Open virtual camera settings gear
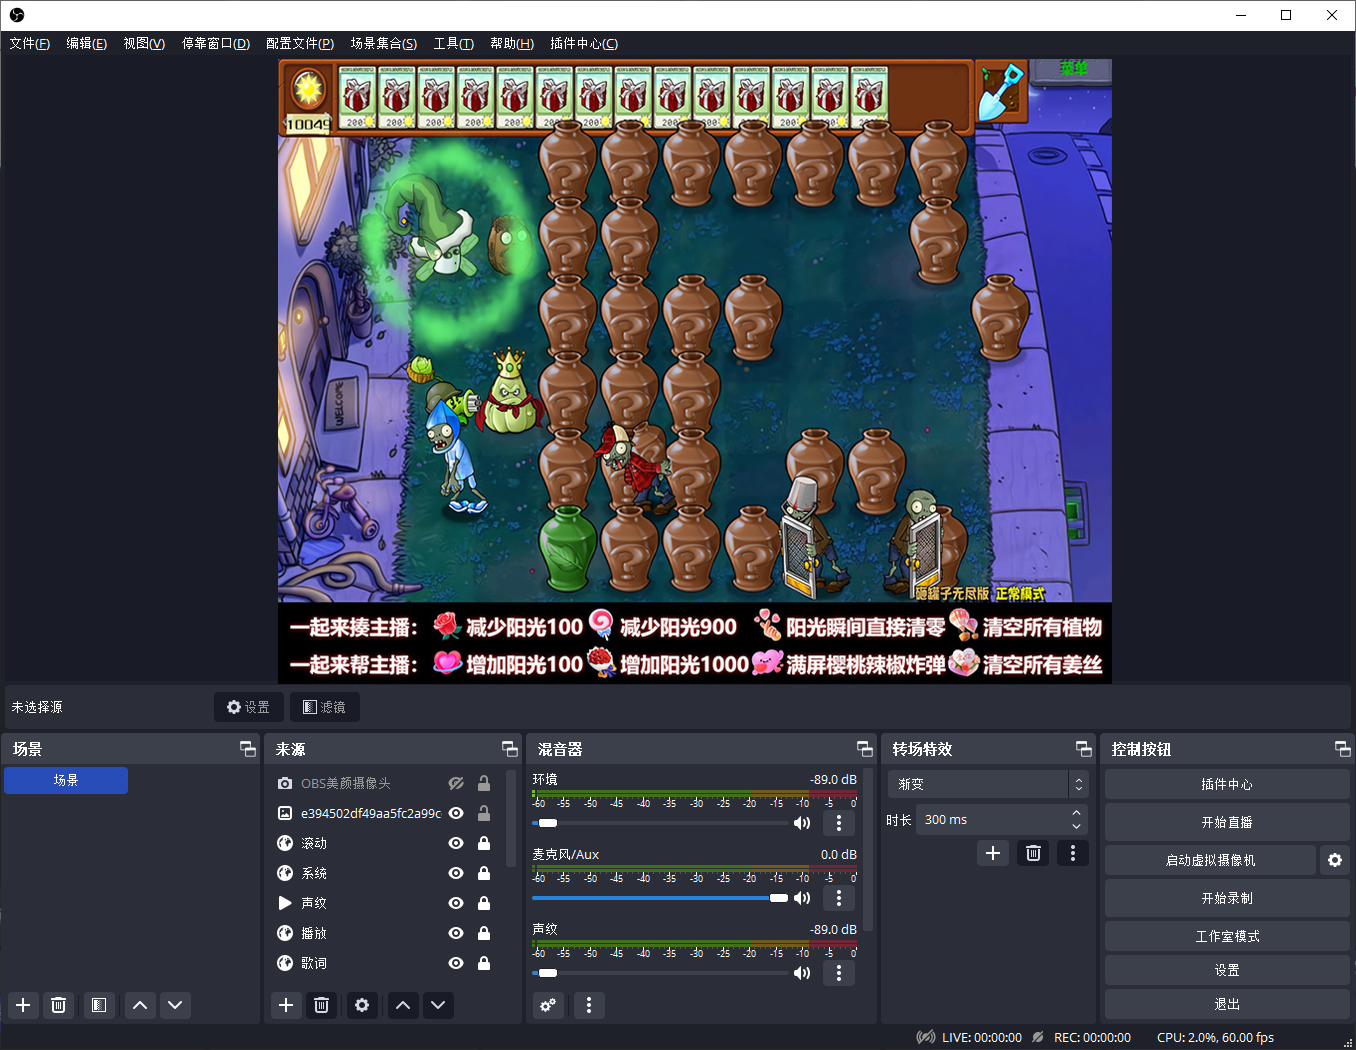The height and width of the screenshot is (1050, 1356). click(1334, 860)
